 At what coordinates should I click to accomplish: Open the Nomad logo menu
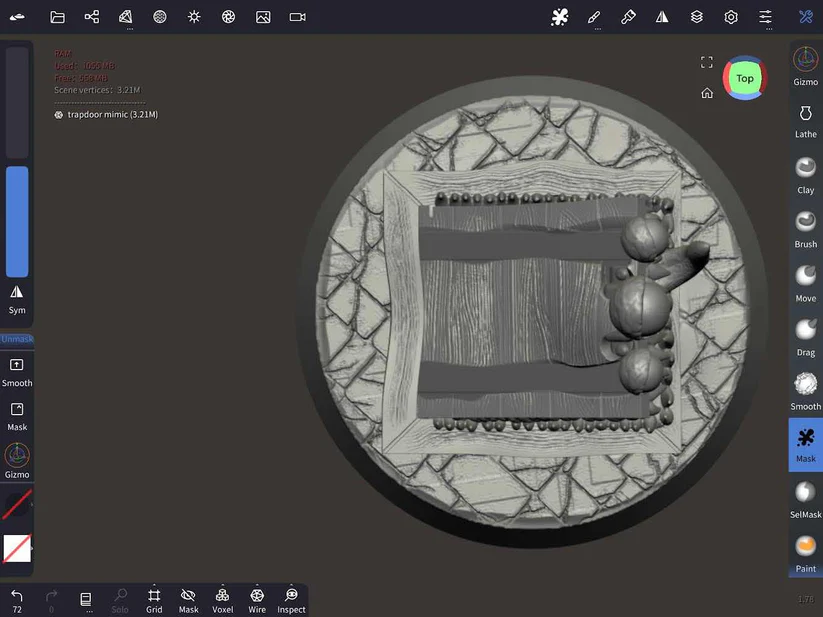tap(17, 17)
